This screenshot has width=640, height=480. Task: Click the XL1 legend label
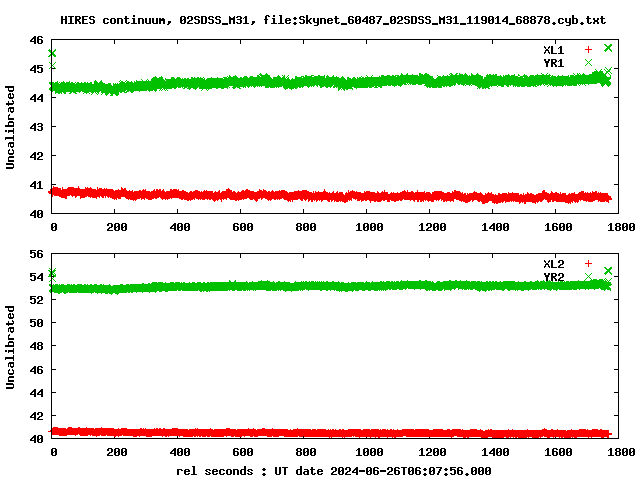[554, 50]
